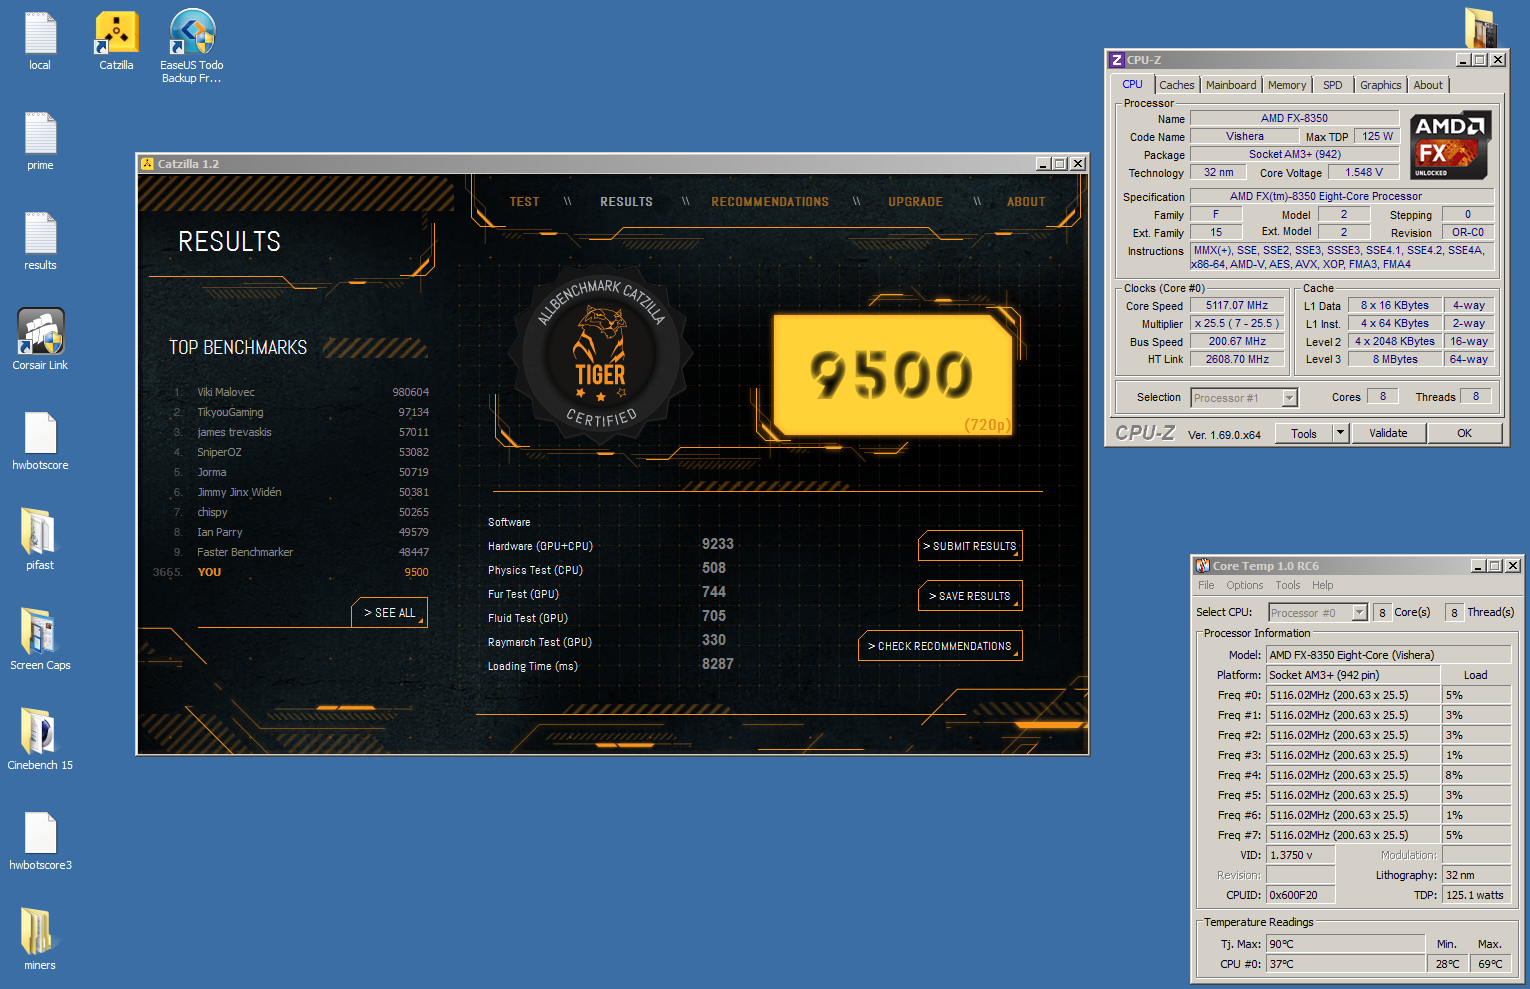Open the miners folder icon
The height and width of the screenshot is (989, 1530).
coord(40,940)
